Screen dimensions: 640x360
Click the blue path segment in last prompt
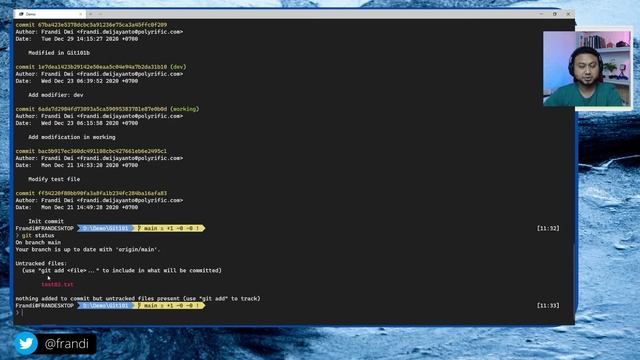[105, 306]
